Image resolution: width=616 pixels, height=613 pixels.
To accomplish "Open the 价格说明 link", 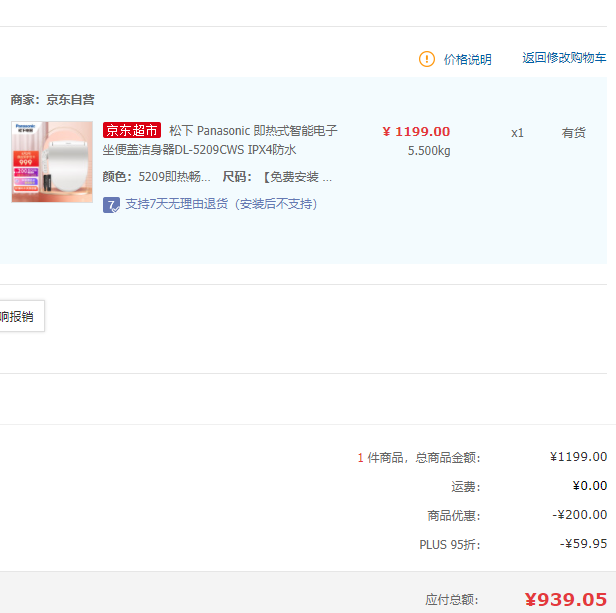I will click(468, 60).
